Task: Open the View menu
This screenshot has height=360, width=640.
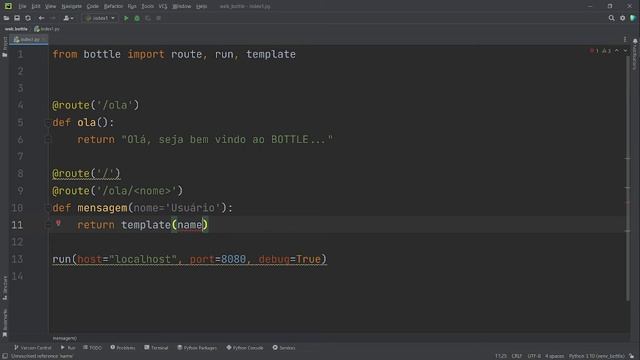Action: (50, 6)
